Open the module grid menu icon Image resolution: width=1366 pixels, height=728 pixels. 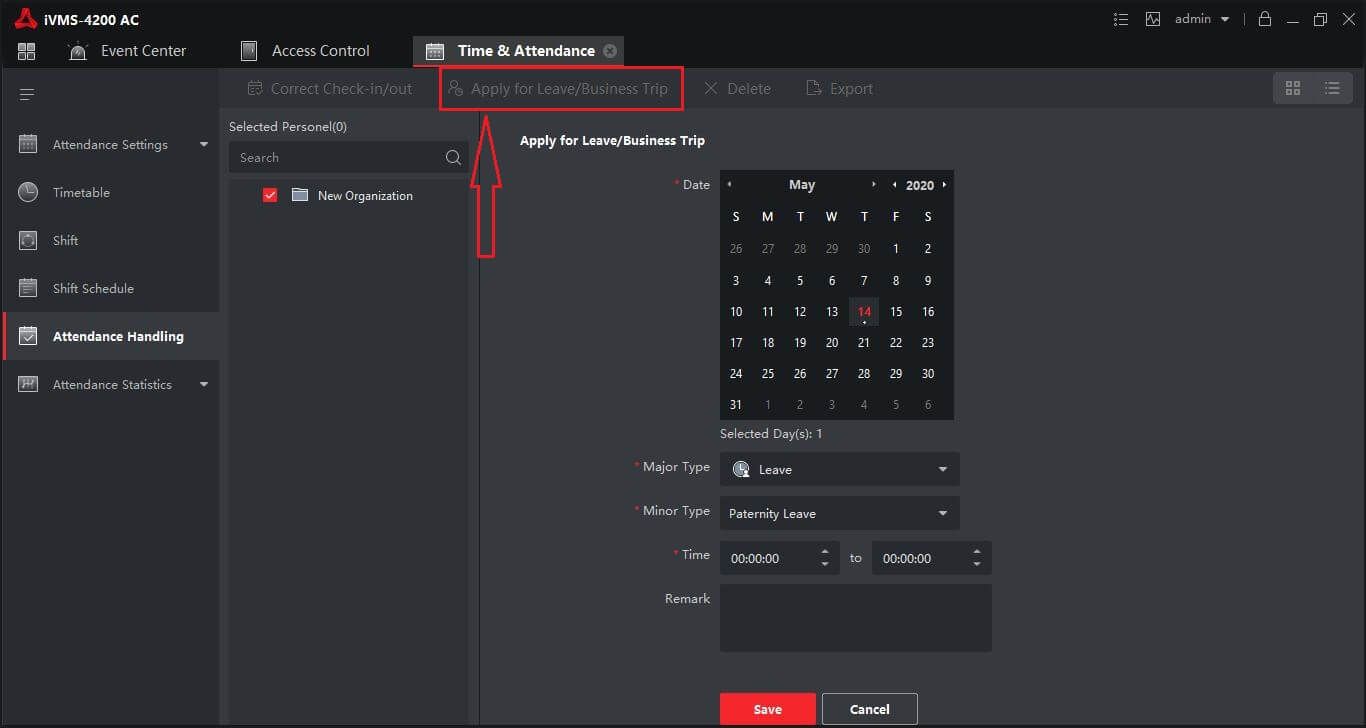[27, 51]
